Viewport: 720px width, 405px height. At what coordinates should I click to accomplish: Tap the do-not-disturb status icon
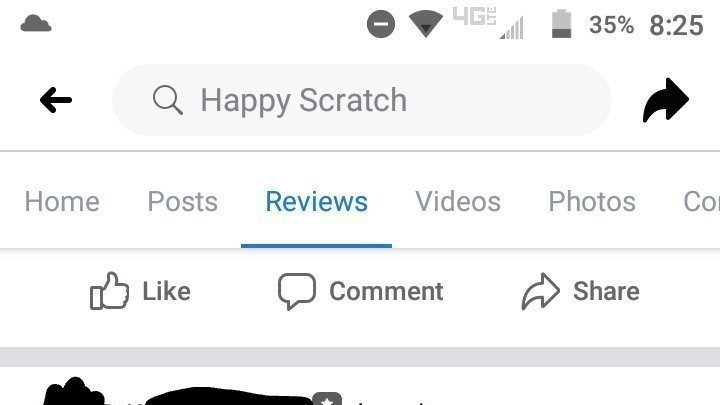tap(381, 24)
